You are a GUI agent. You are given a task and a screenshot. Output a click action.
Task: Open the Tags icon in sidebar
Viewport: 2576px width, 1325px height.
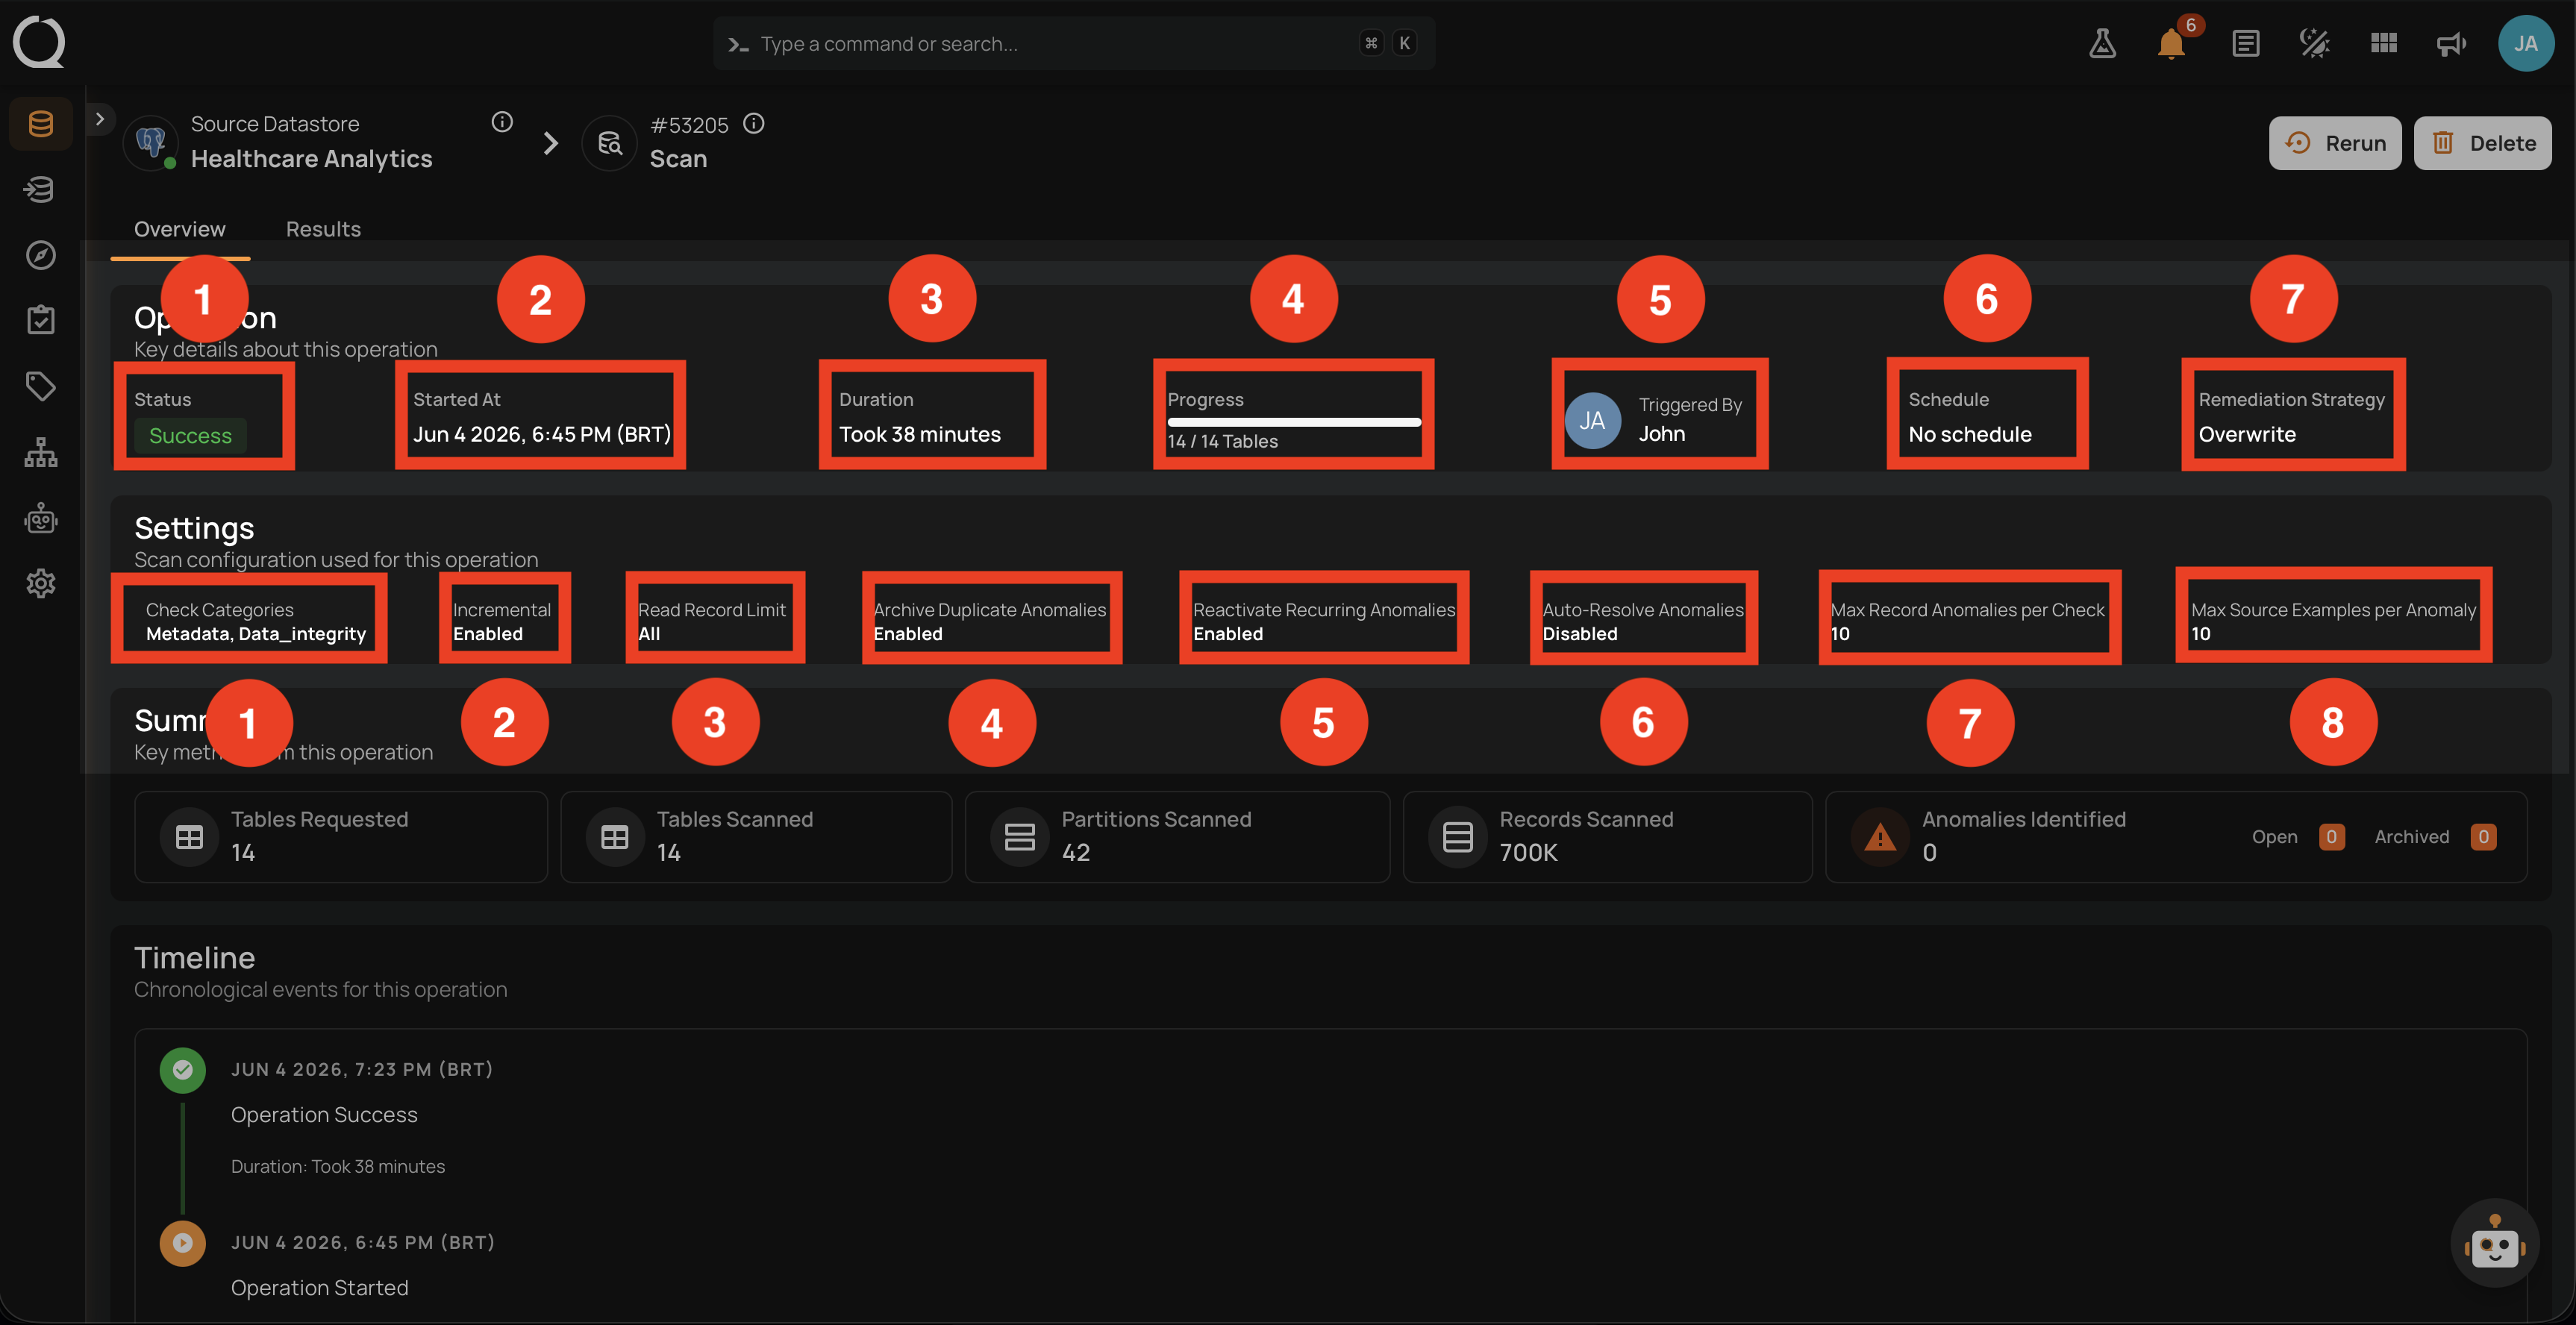coord(41,386)
